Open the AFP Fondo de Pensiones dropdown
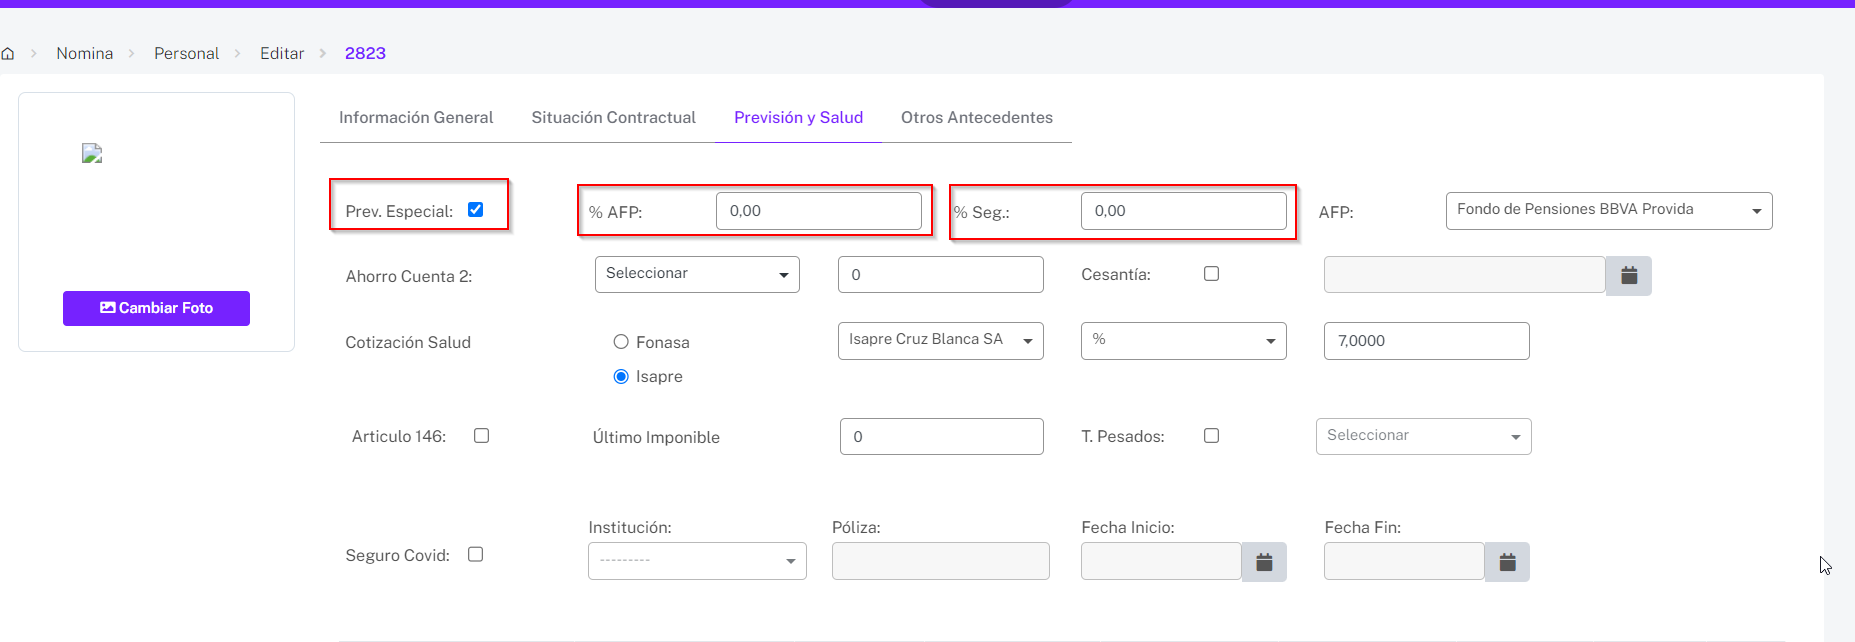The width and height of the screenshot is (1855, 642). tap(1608, 211)
